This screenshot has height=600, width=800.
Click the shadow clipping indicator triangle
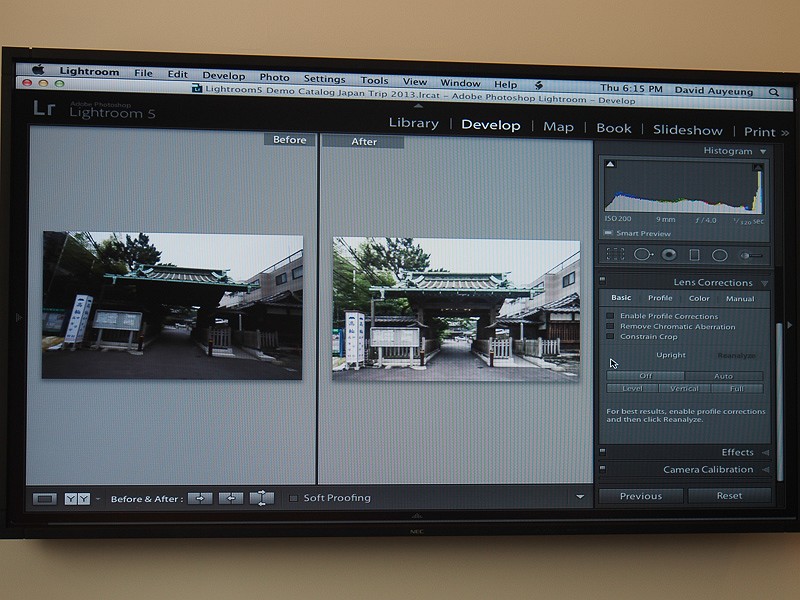[610, 164]
